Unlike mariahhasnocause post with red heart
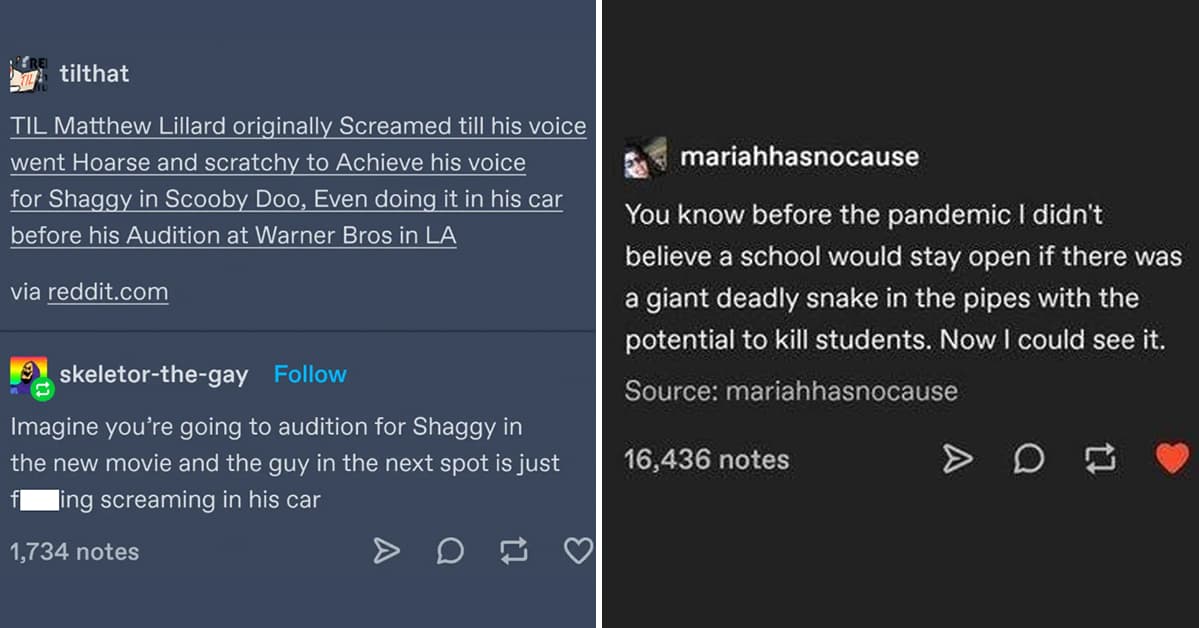Viewport: 1199px width, 628px height. pos(1170,459)
